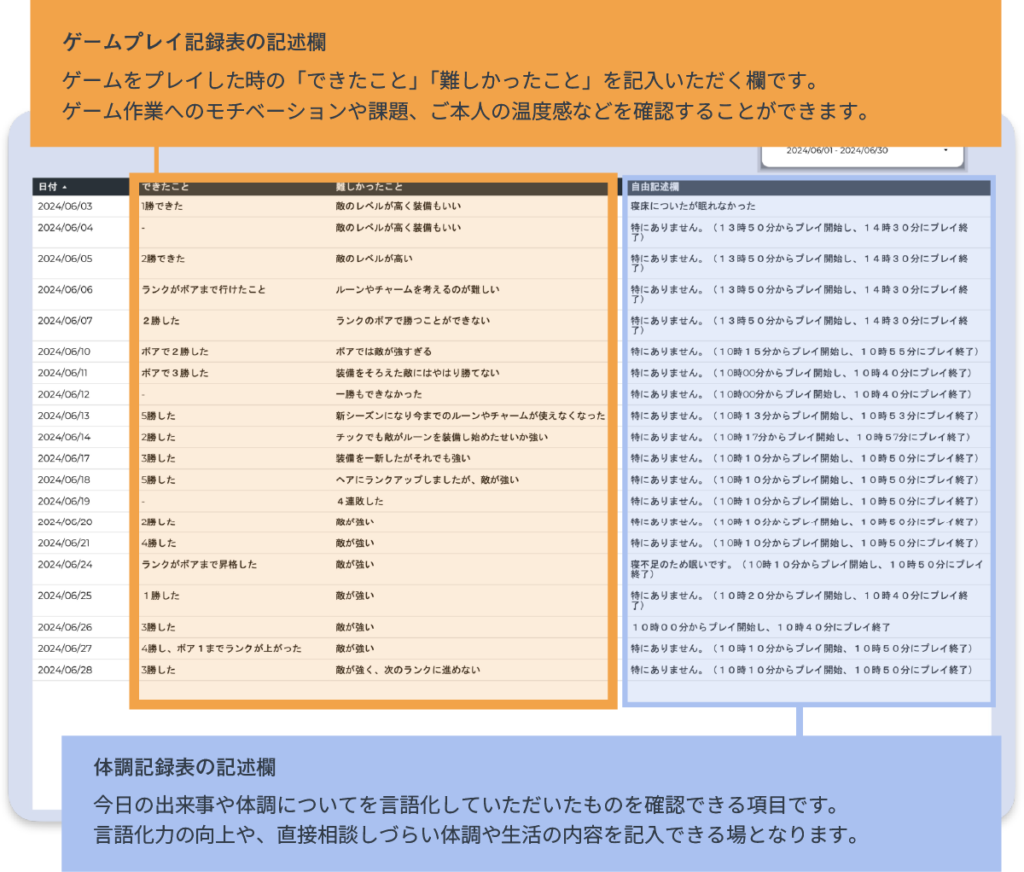Screen dimensions: 1024x872
Task: Select the 2024/06/03 date cell
Action: pyautogui.click(x=65, y=206)
